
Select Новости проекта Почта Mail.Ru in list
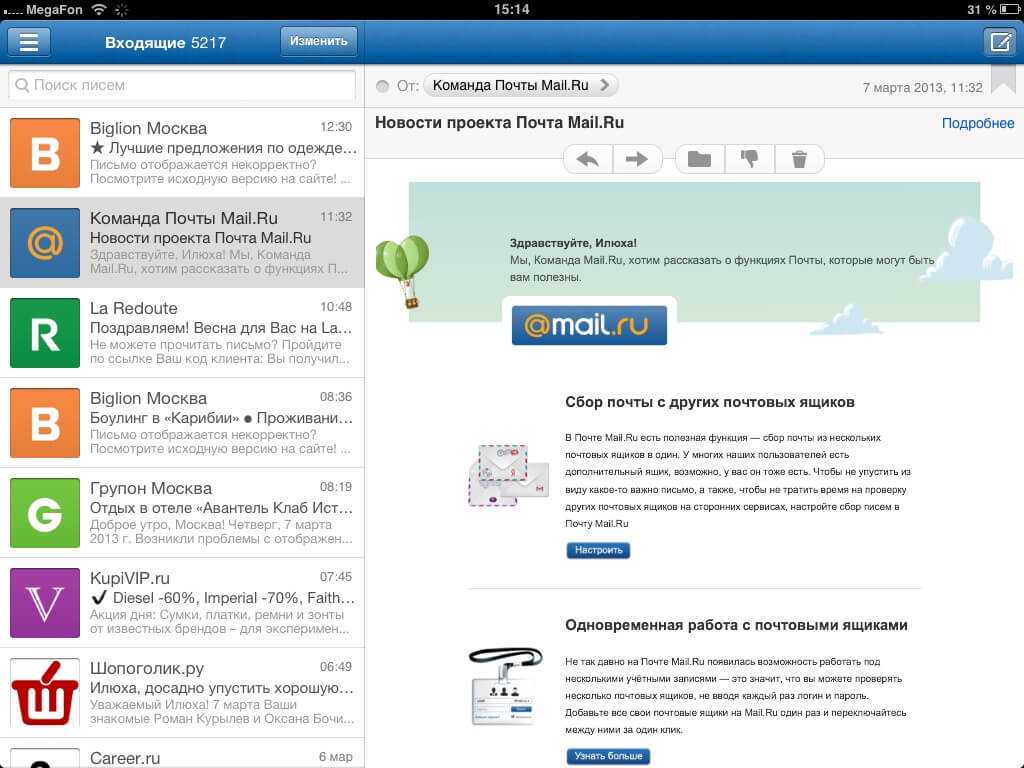[182, 243]
